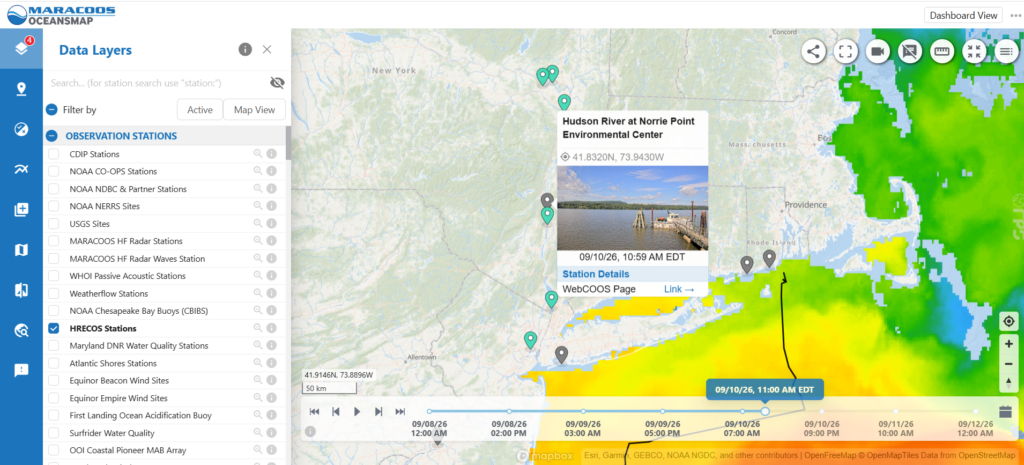Check the Weatherflow Stations checkbox
Viewport: 1024px width, 465px height.
tap(54, 293)
